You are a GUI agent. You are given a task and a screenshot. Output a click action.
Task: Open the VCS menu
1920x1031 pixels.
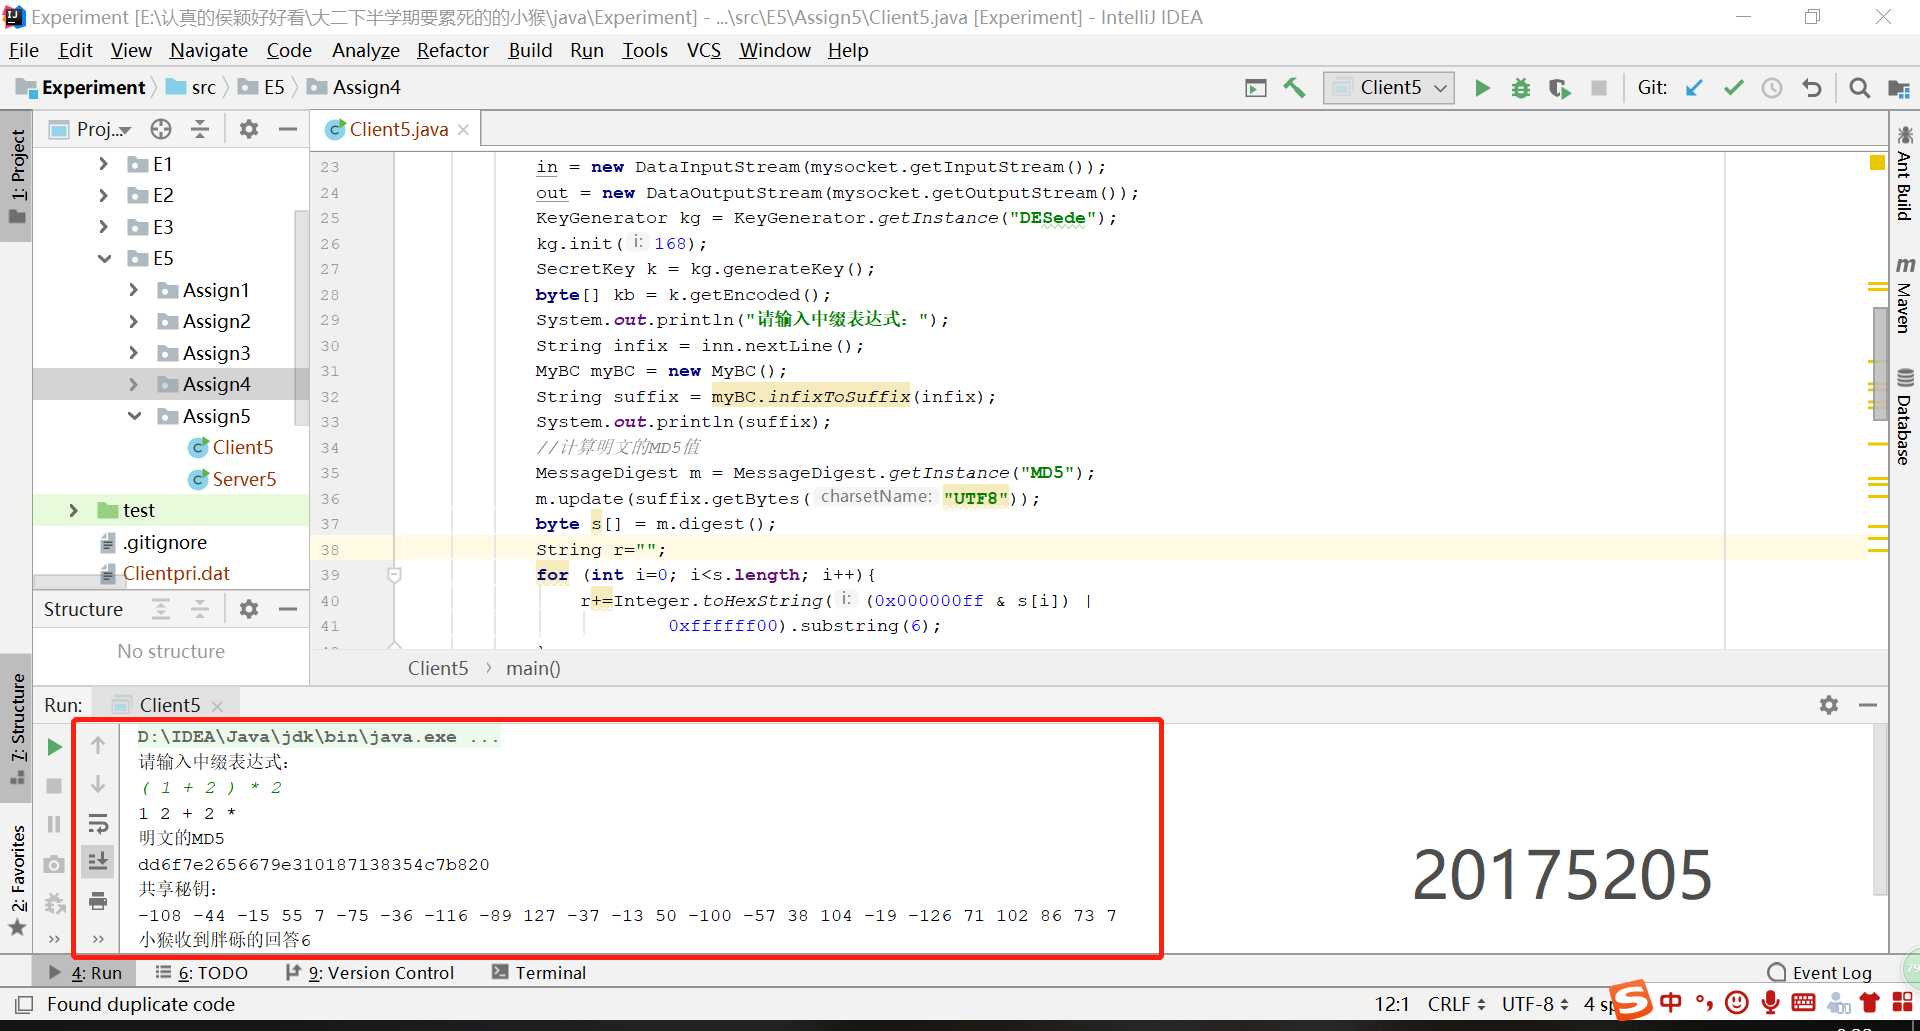tap(703, 50)
